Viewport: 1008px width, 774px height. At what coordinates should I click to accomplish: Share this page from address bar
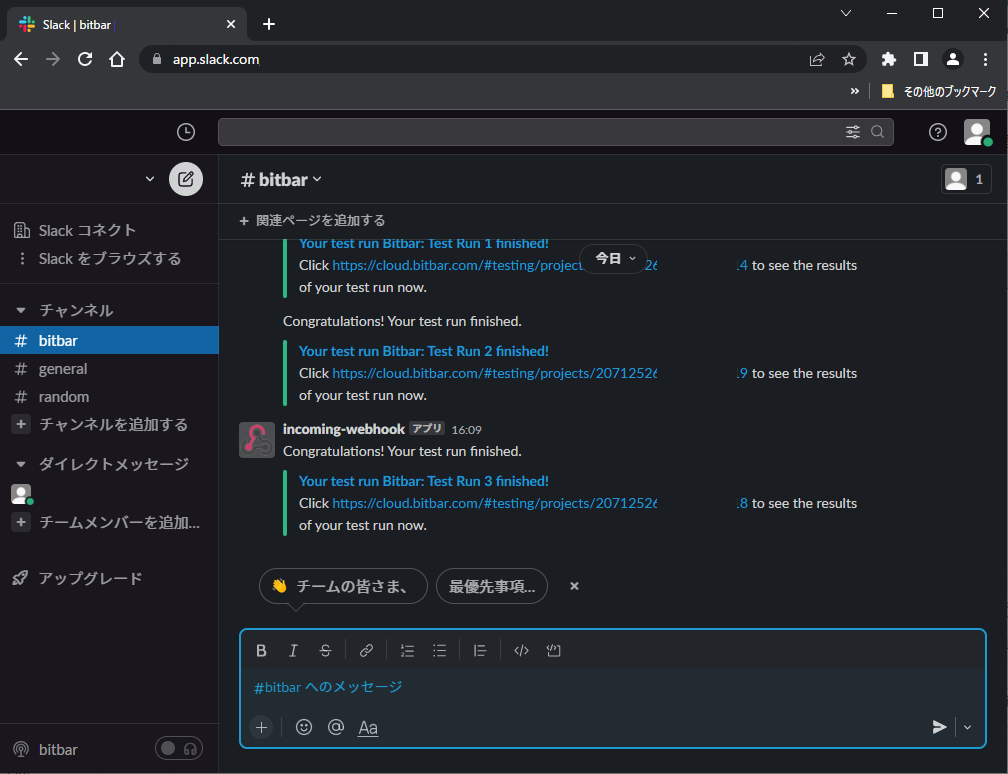point(816,59)
